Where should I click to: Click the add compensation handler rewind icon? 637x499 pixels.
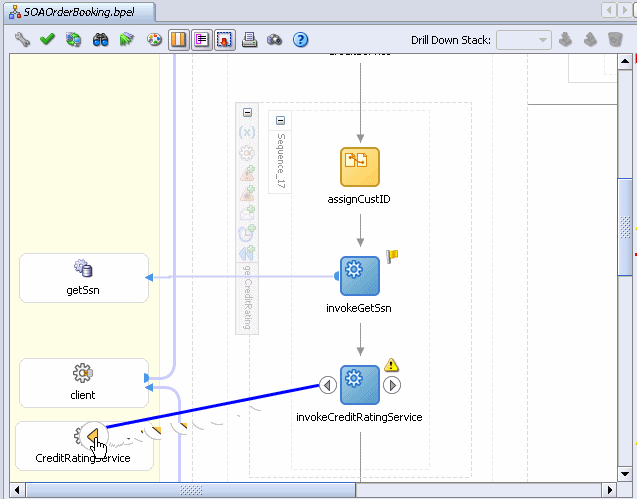[x=247, y=254]
